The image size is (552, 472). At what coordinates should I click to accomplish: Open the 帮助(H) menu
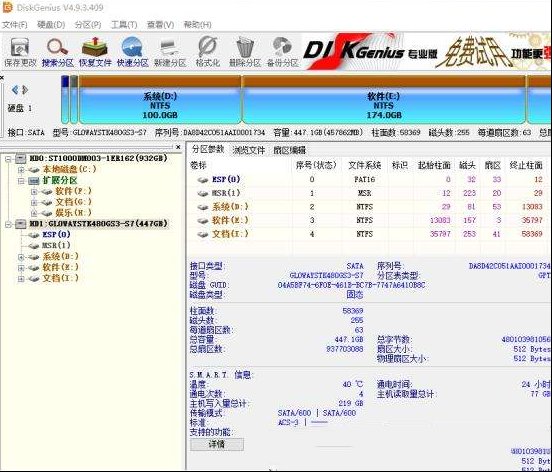point(197,25)
